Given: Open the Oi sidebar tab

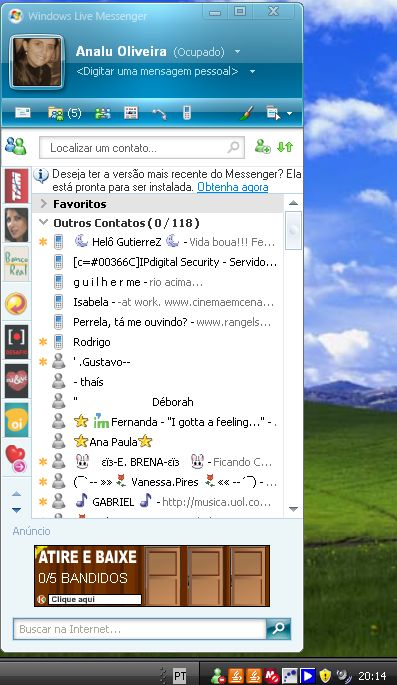Looking at the screenshot, I should 16,420.
